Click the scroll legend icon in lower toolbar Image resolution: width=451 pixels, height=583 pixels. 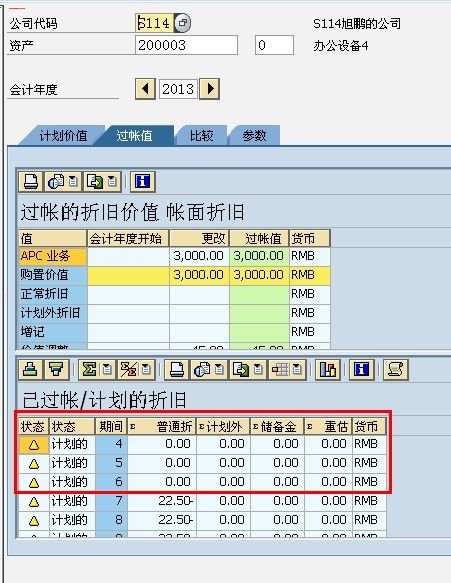tap(396, 370)
